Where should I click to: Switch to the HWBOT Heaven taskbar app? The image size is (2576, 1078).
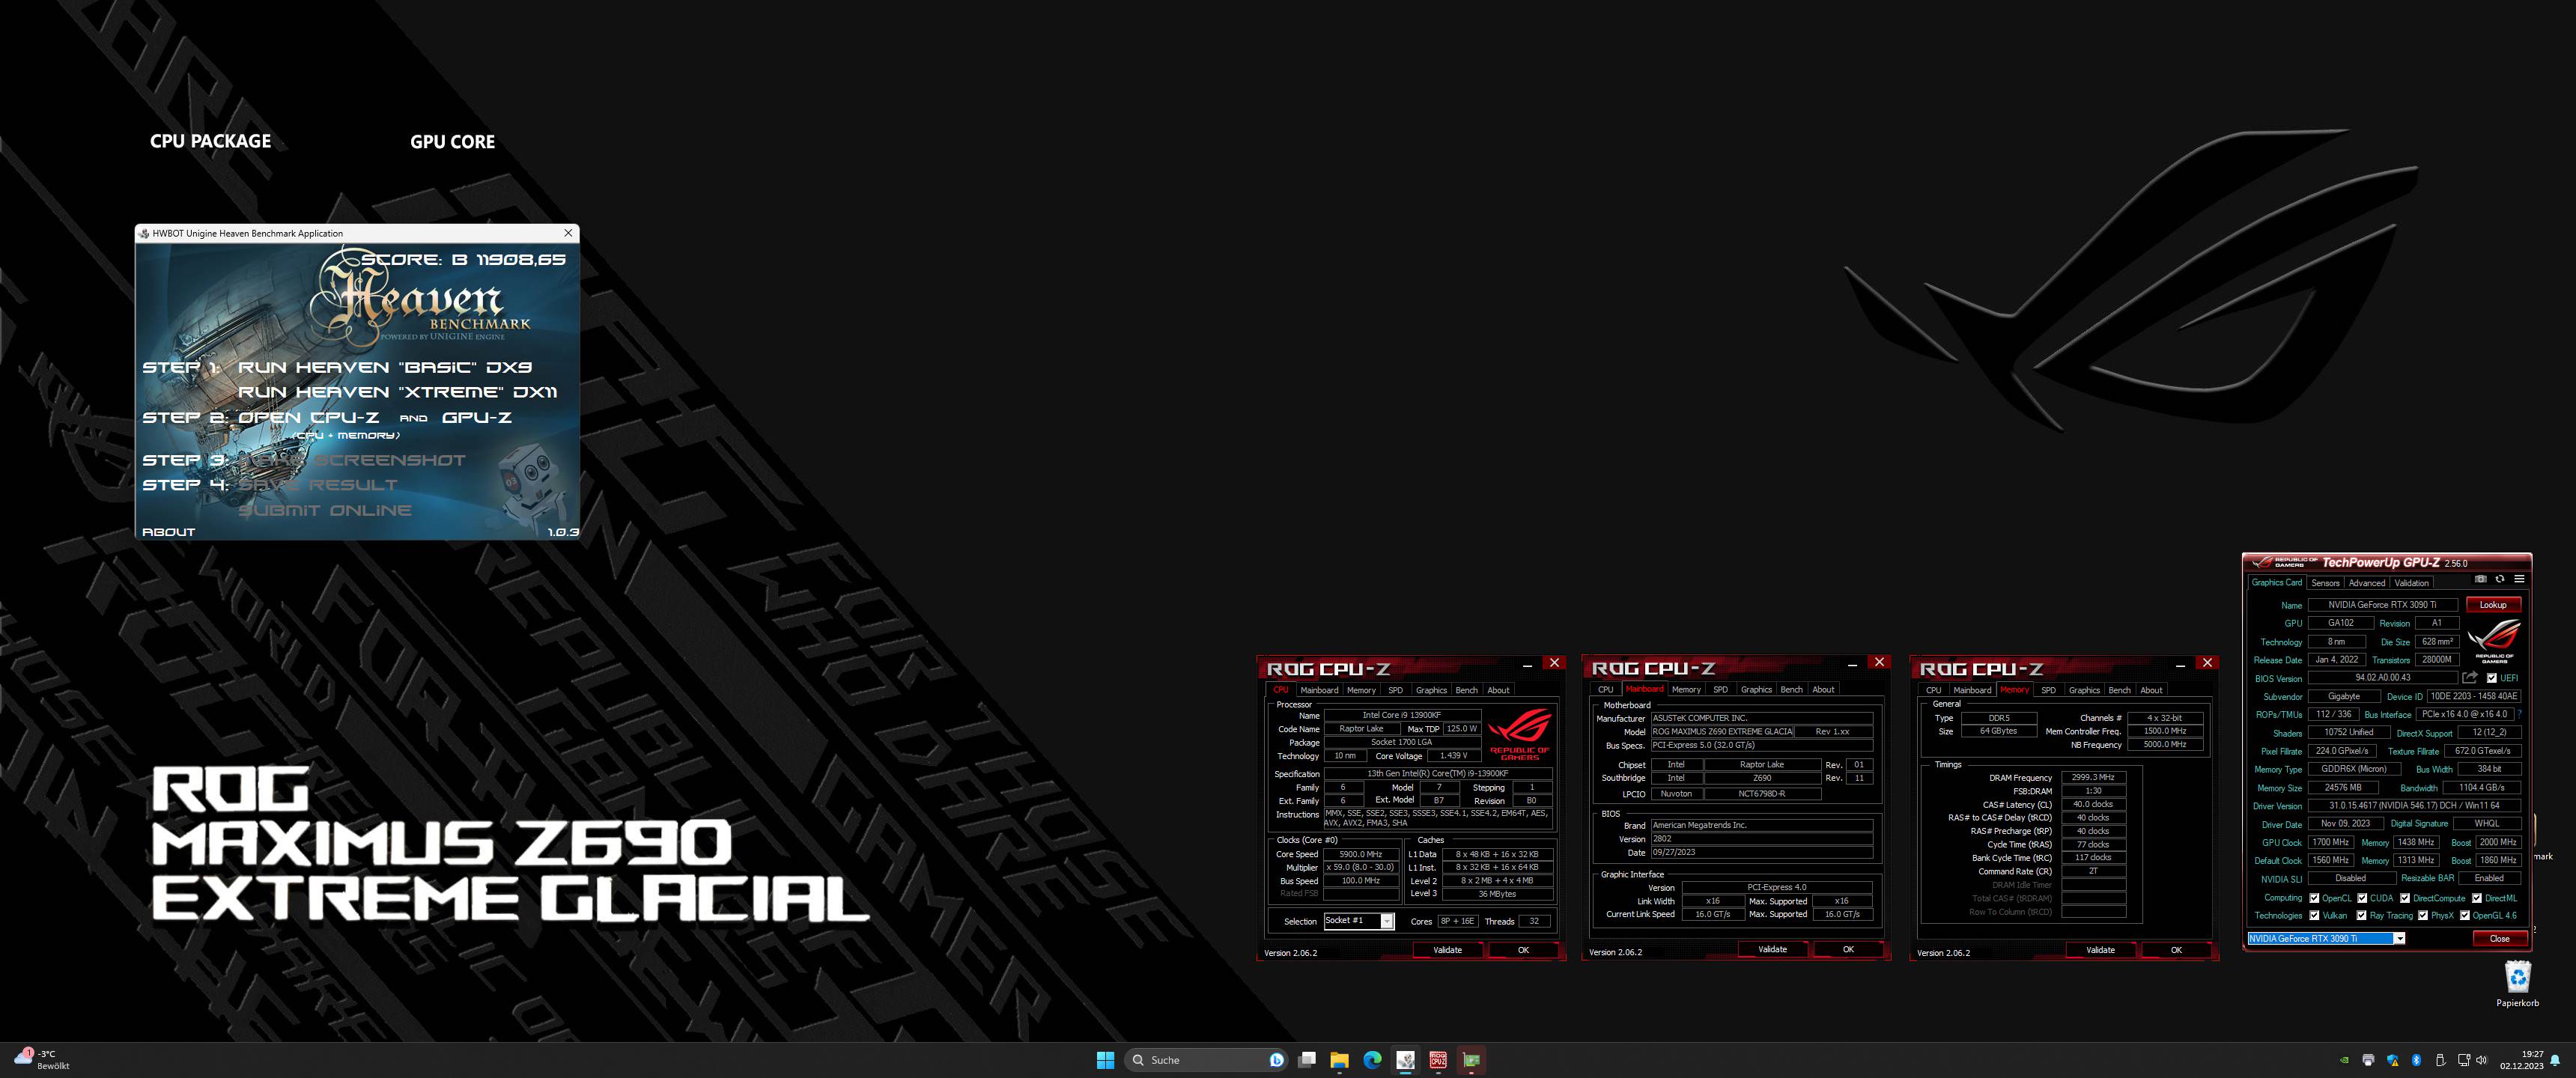(x=1405, y=1060)
